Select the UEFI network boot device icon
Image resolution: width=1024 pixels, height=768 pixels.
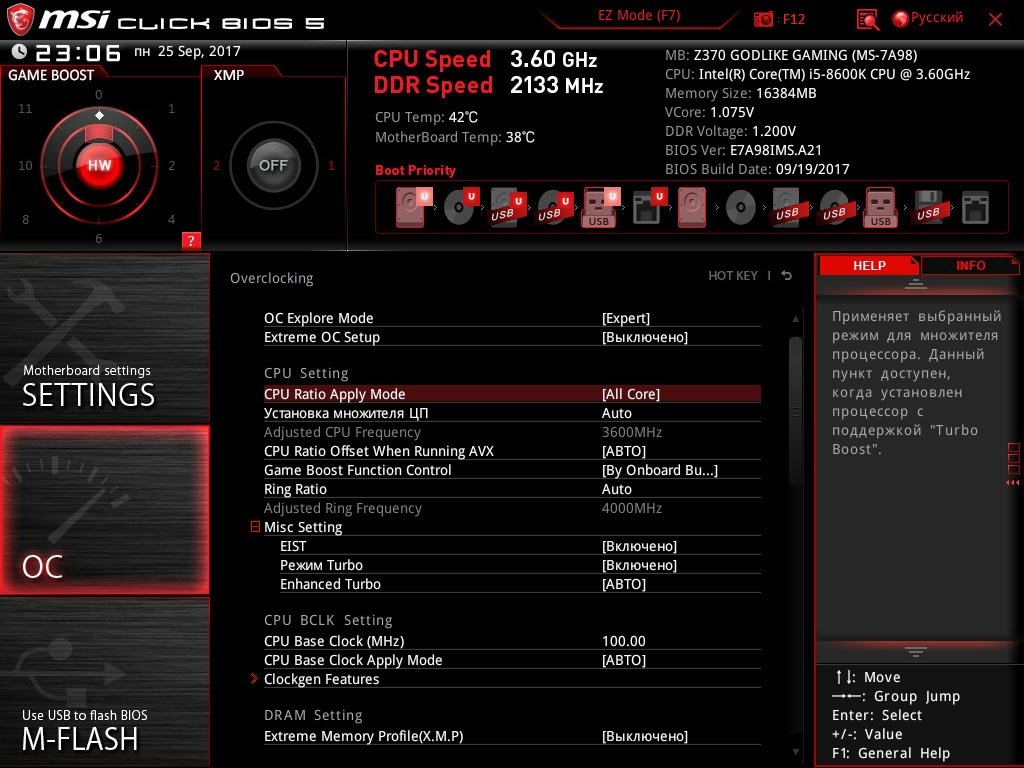[649, 207]
